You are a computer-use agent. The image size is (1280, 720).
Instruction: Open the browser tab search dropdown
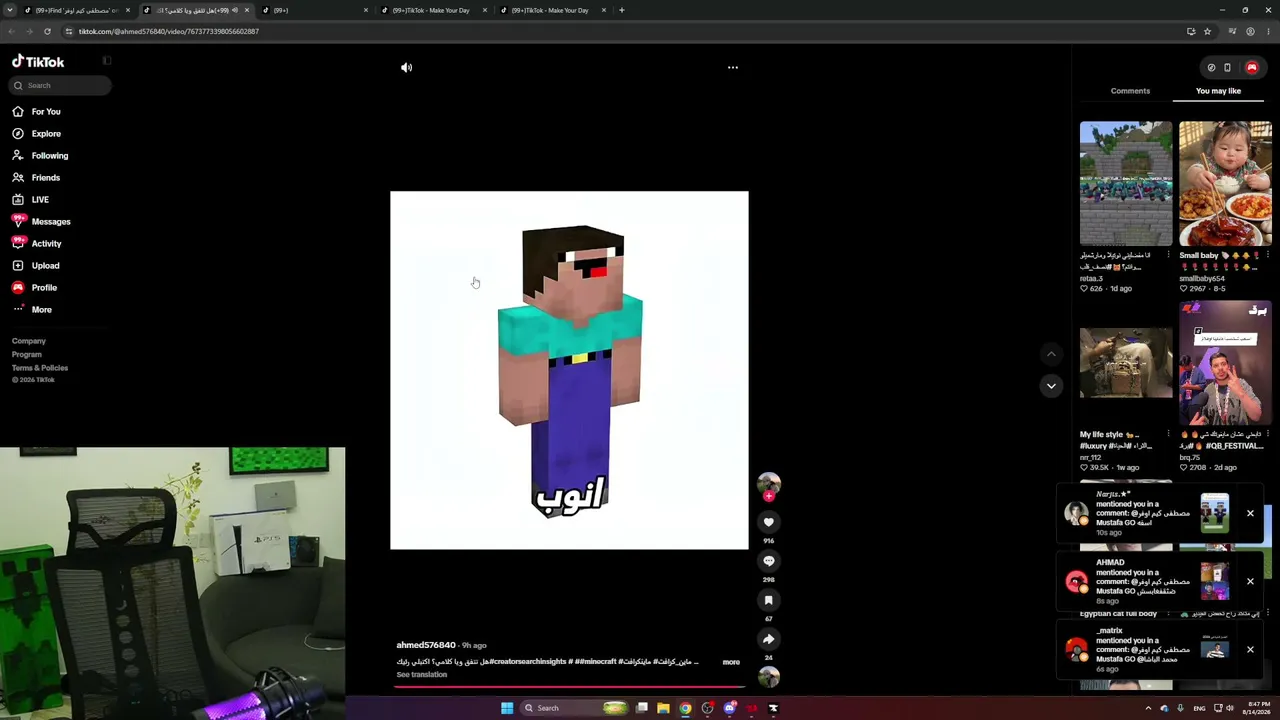pos(11,10)
